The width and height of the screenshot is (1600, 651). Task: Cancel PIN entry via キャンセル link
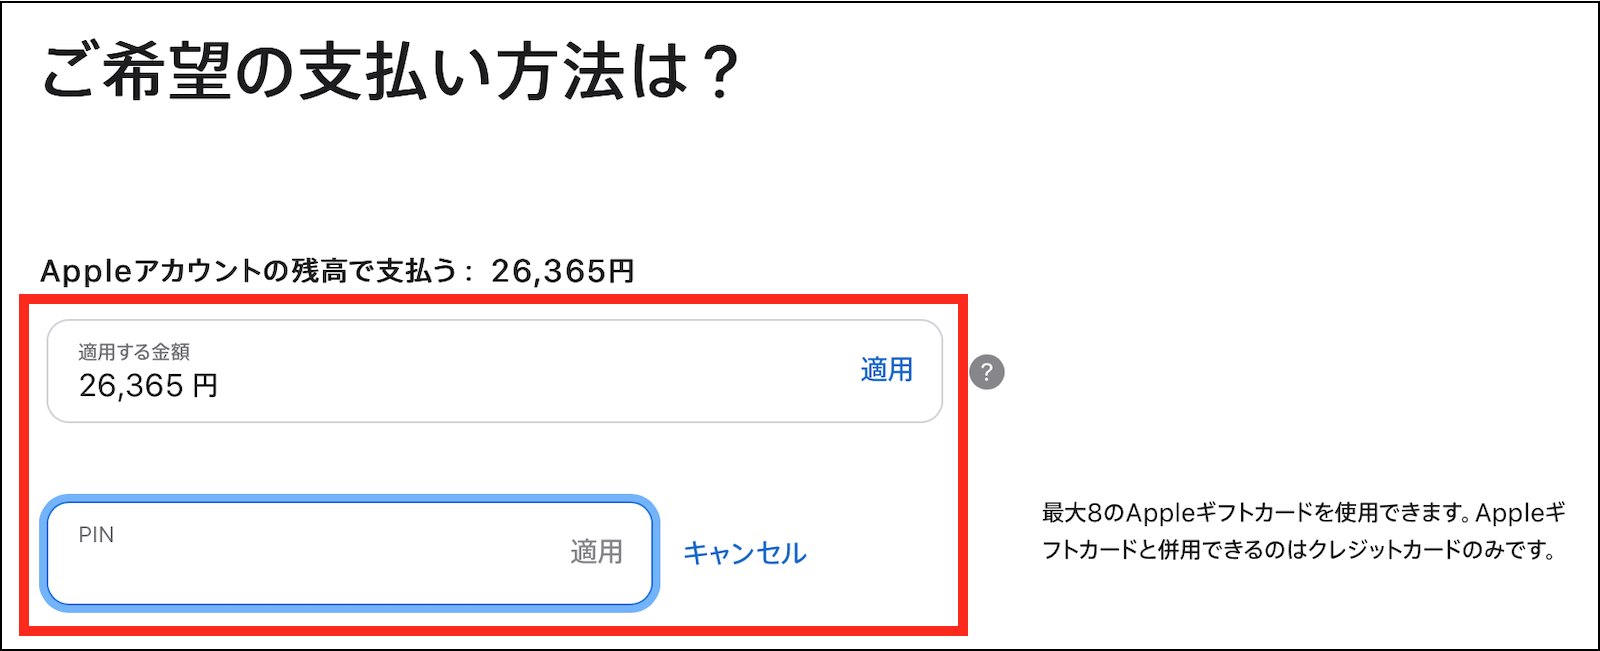(x=744, y=553)
